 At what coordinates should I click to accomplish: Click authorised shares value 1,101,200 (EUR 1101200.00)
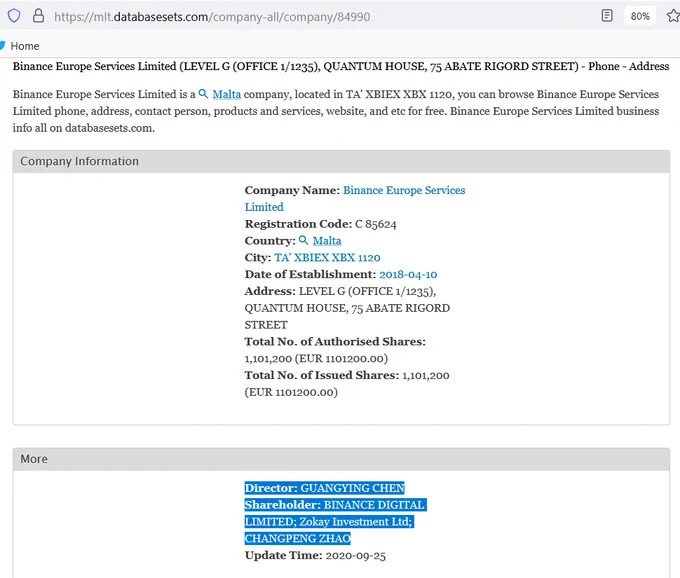click(316, 359)
